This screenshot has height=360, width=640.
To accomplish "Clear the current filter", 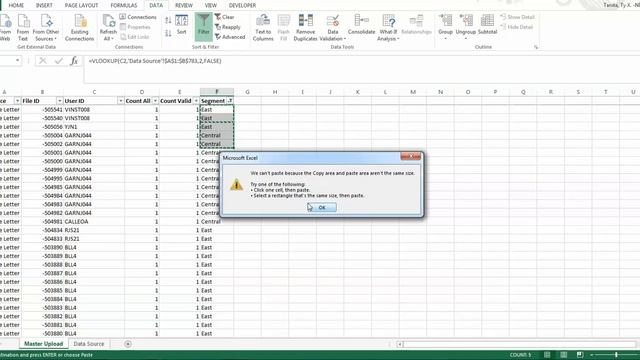I will (224, 17).
